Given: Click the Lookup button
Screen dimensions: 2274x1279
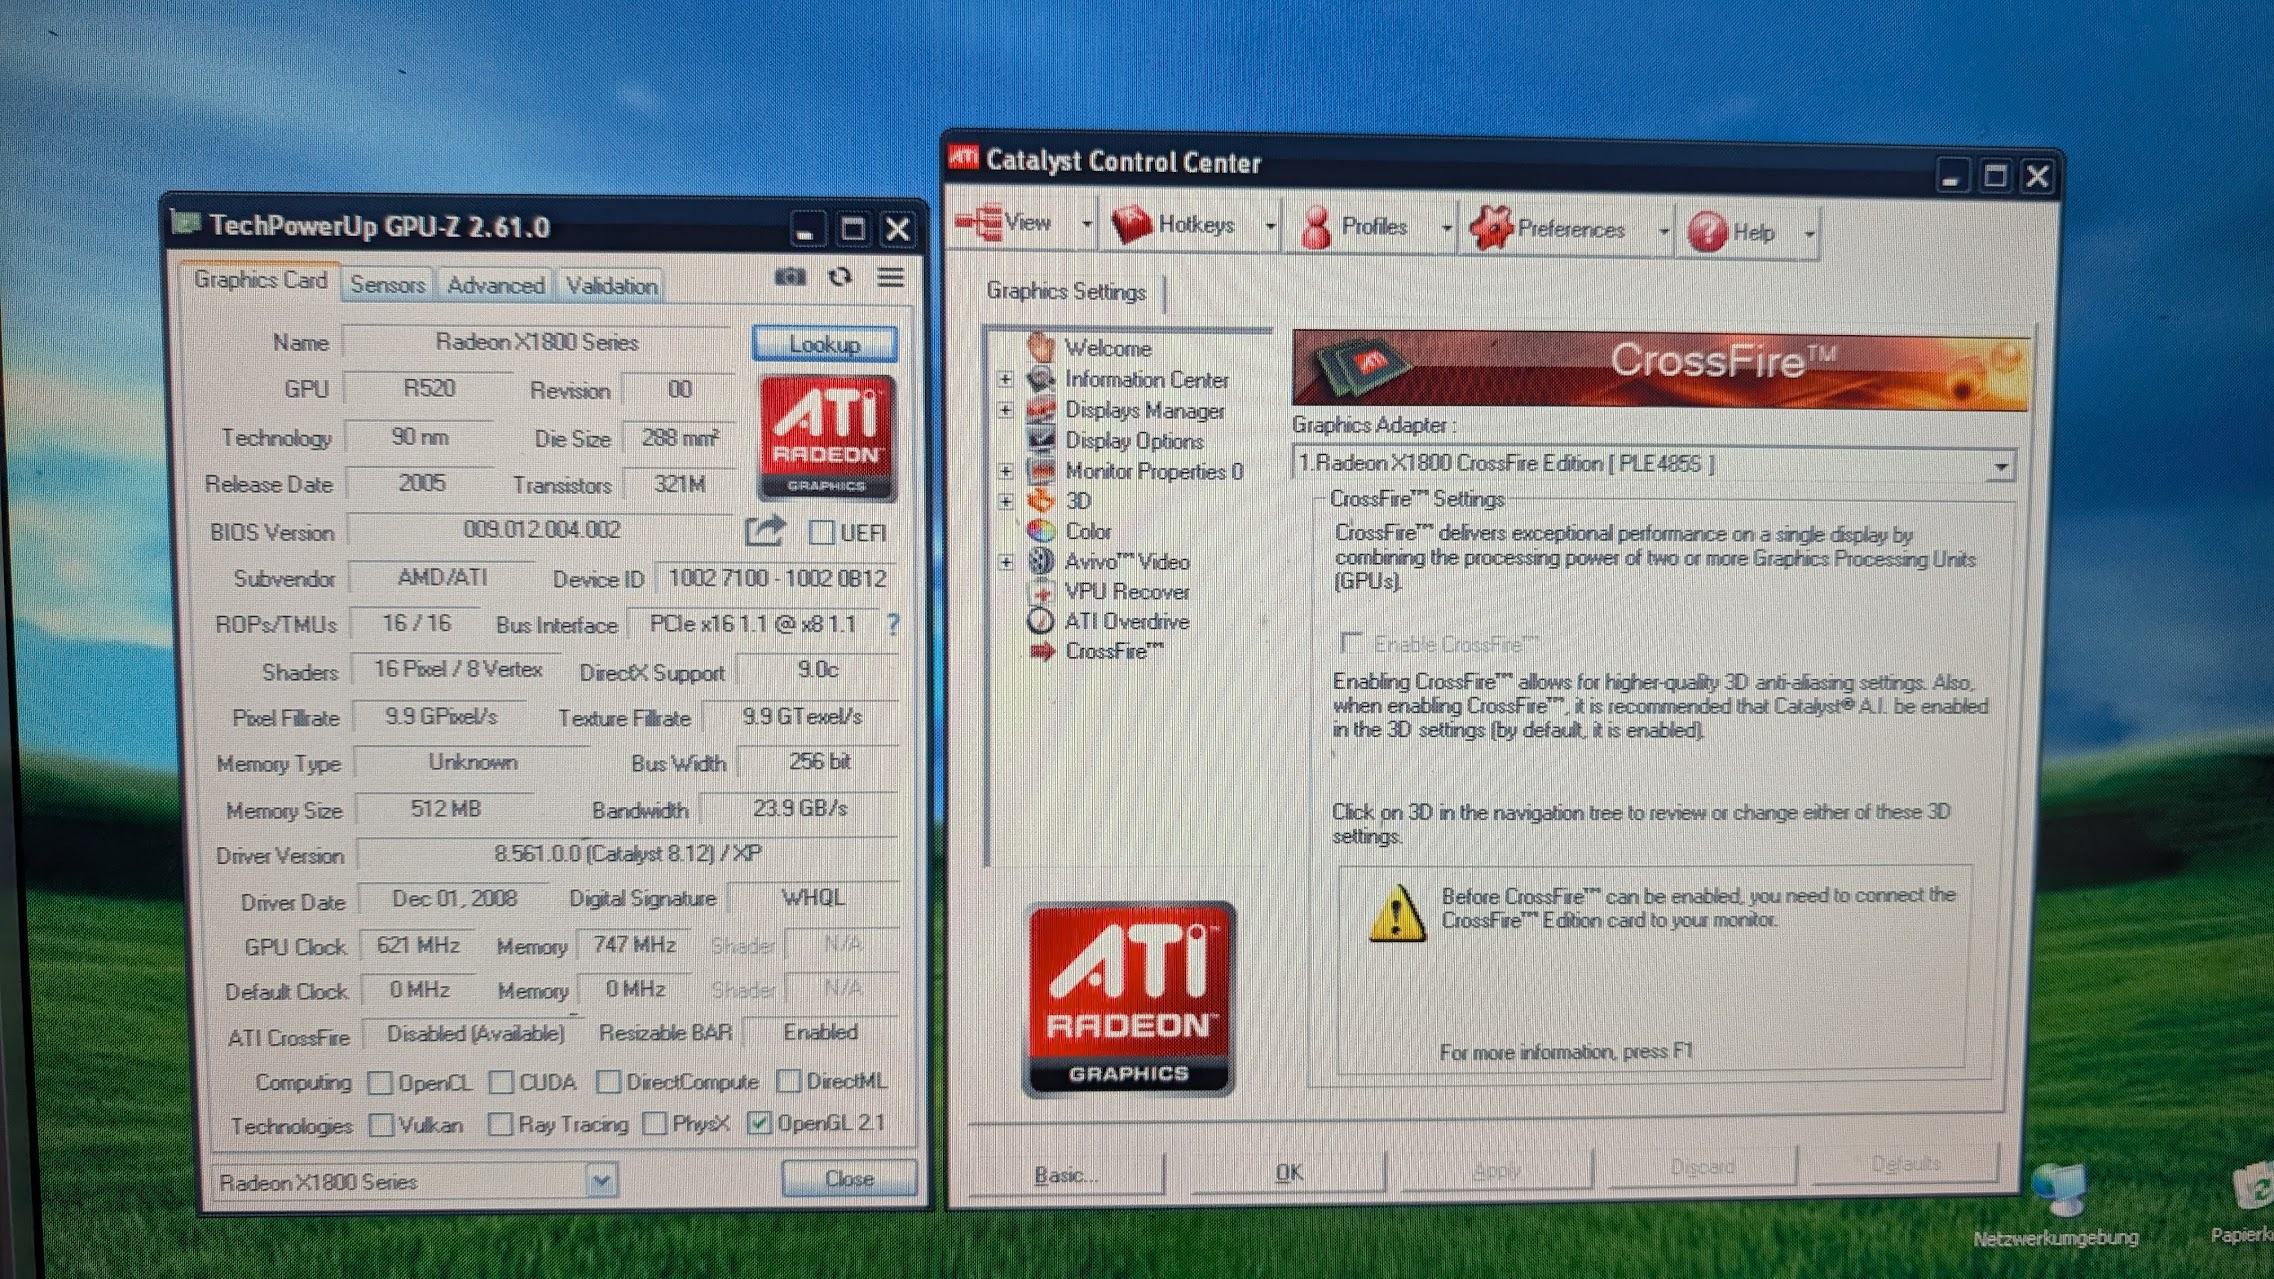Looking at the screenshot, I should click(824, 344).
